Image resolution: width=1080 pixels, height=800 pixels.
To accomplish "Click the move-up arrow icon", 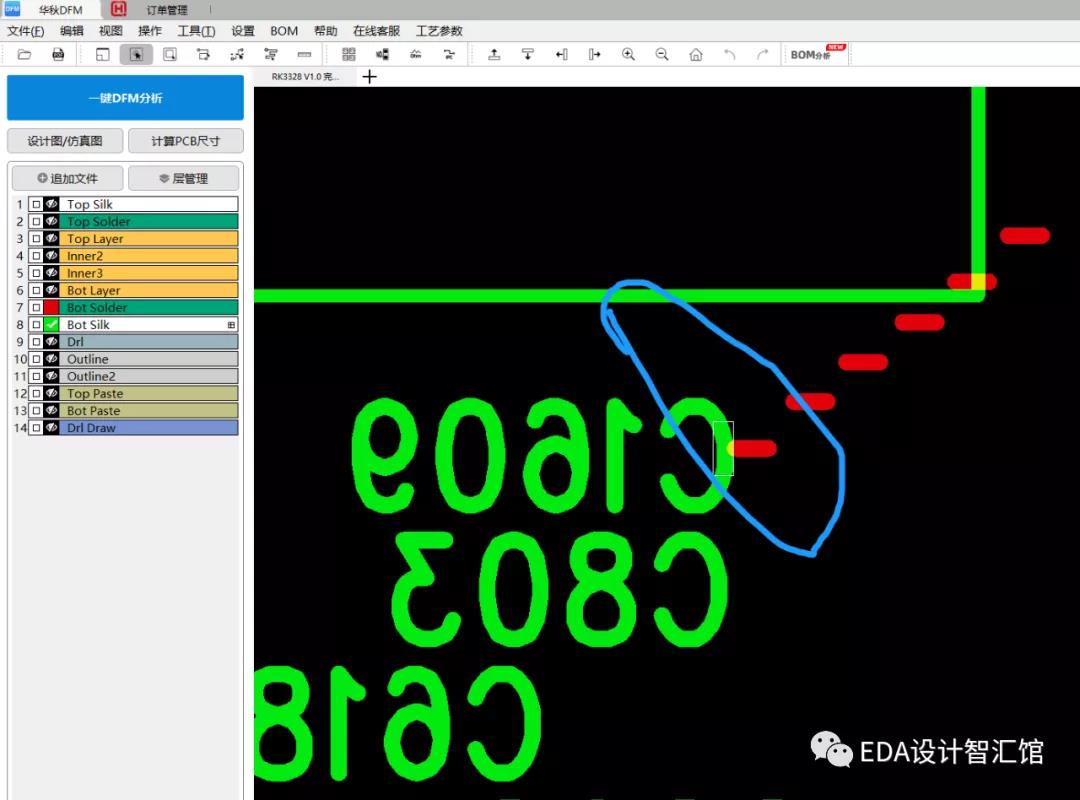I will (494, 54).
